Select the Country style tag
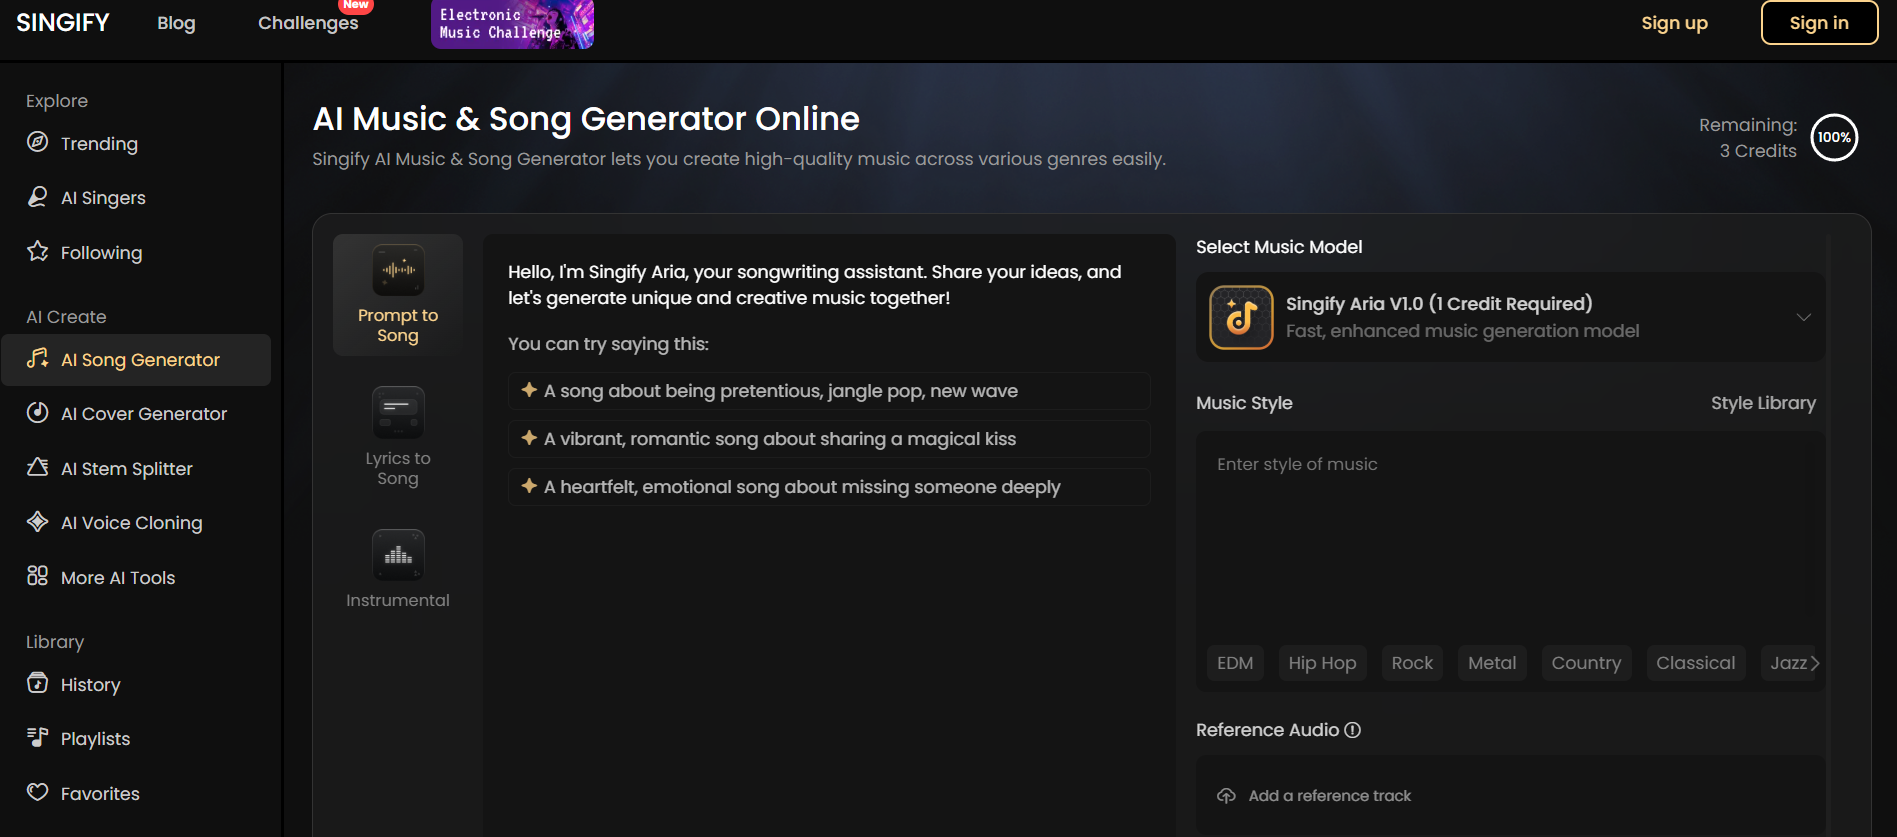Screen dimensions: 1897x837 click(1586, 663)
